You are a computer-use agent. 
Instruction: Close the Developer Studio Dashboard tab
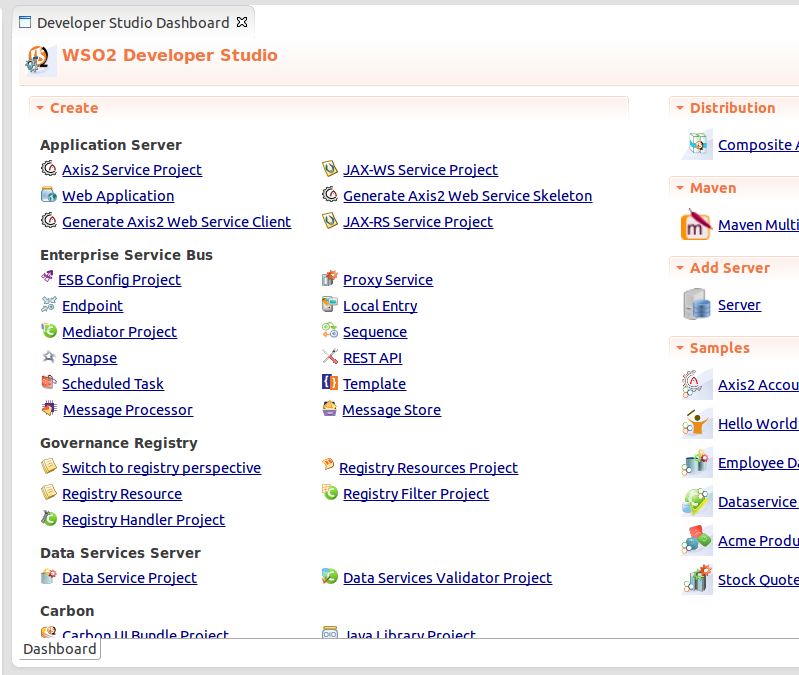click(x=243, y=22)
